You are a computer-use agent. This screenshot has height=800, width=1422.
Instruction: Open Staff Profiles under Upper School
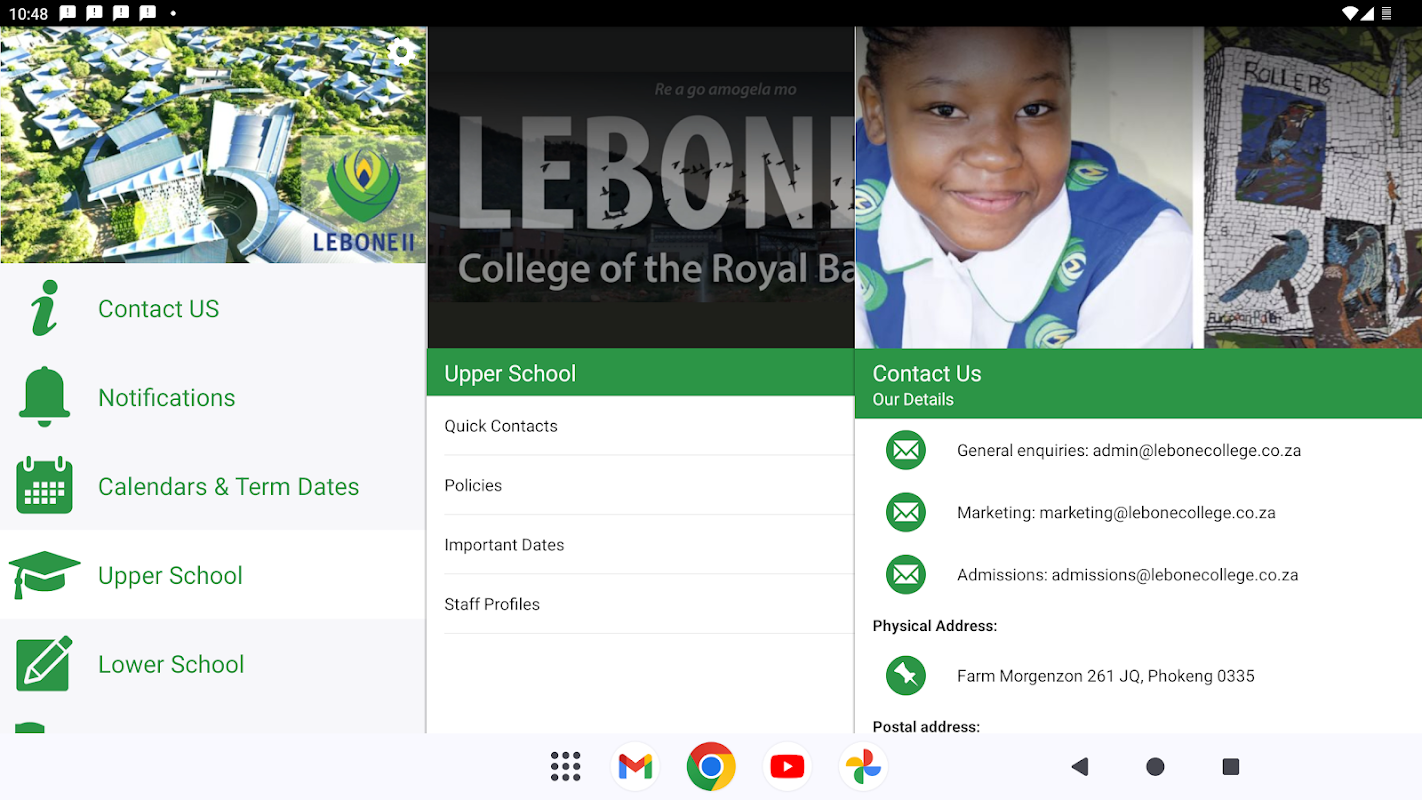[x=640, y=604]
